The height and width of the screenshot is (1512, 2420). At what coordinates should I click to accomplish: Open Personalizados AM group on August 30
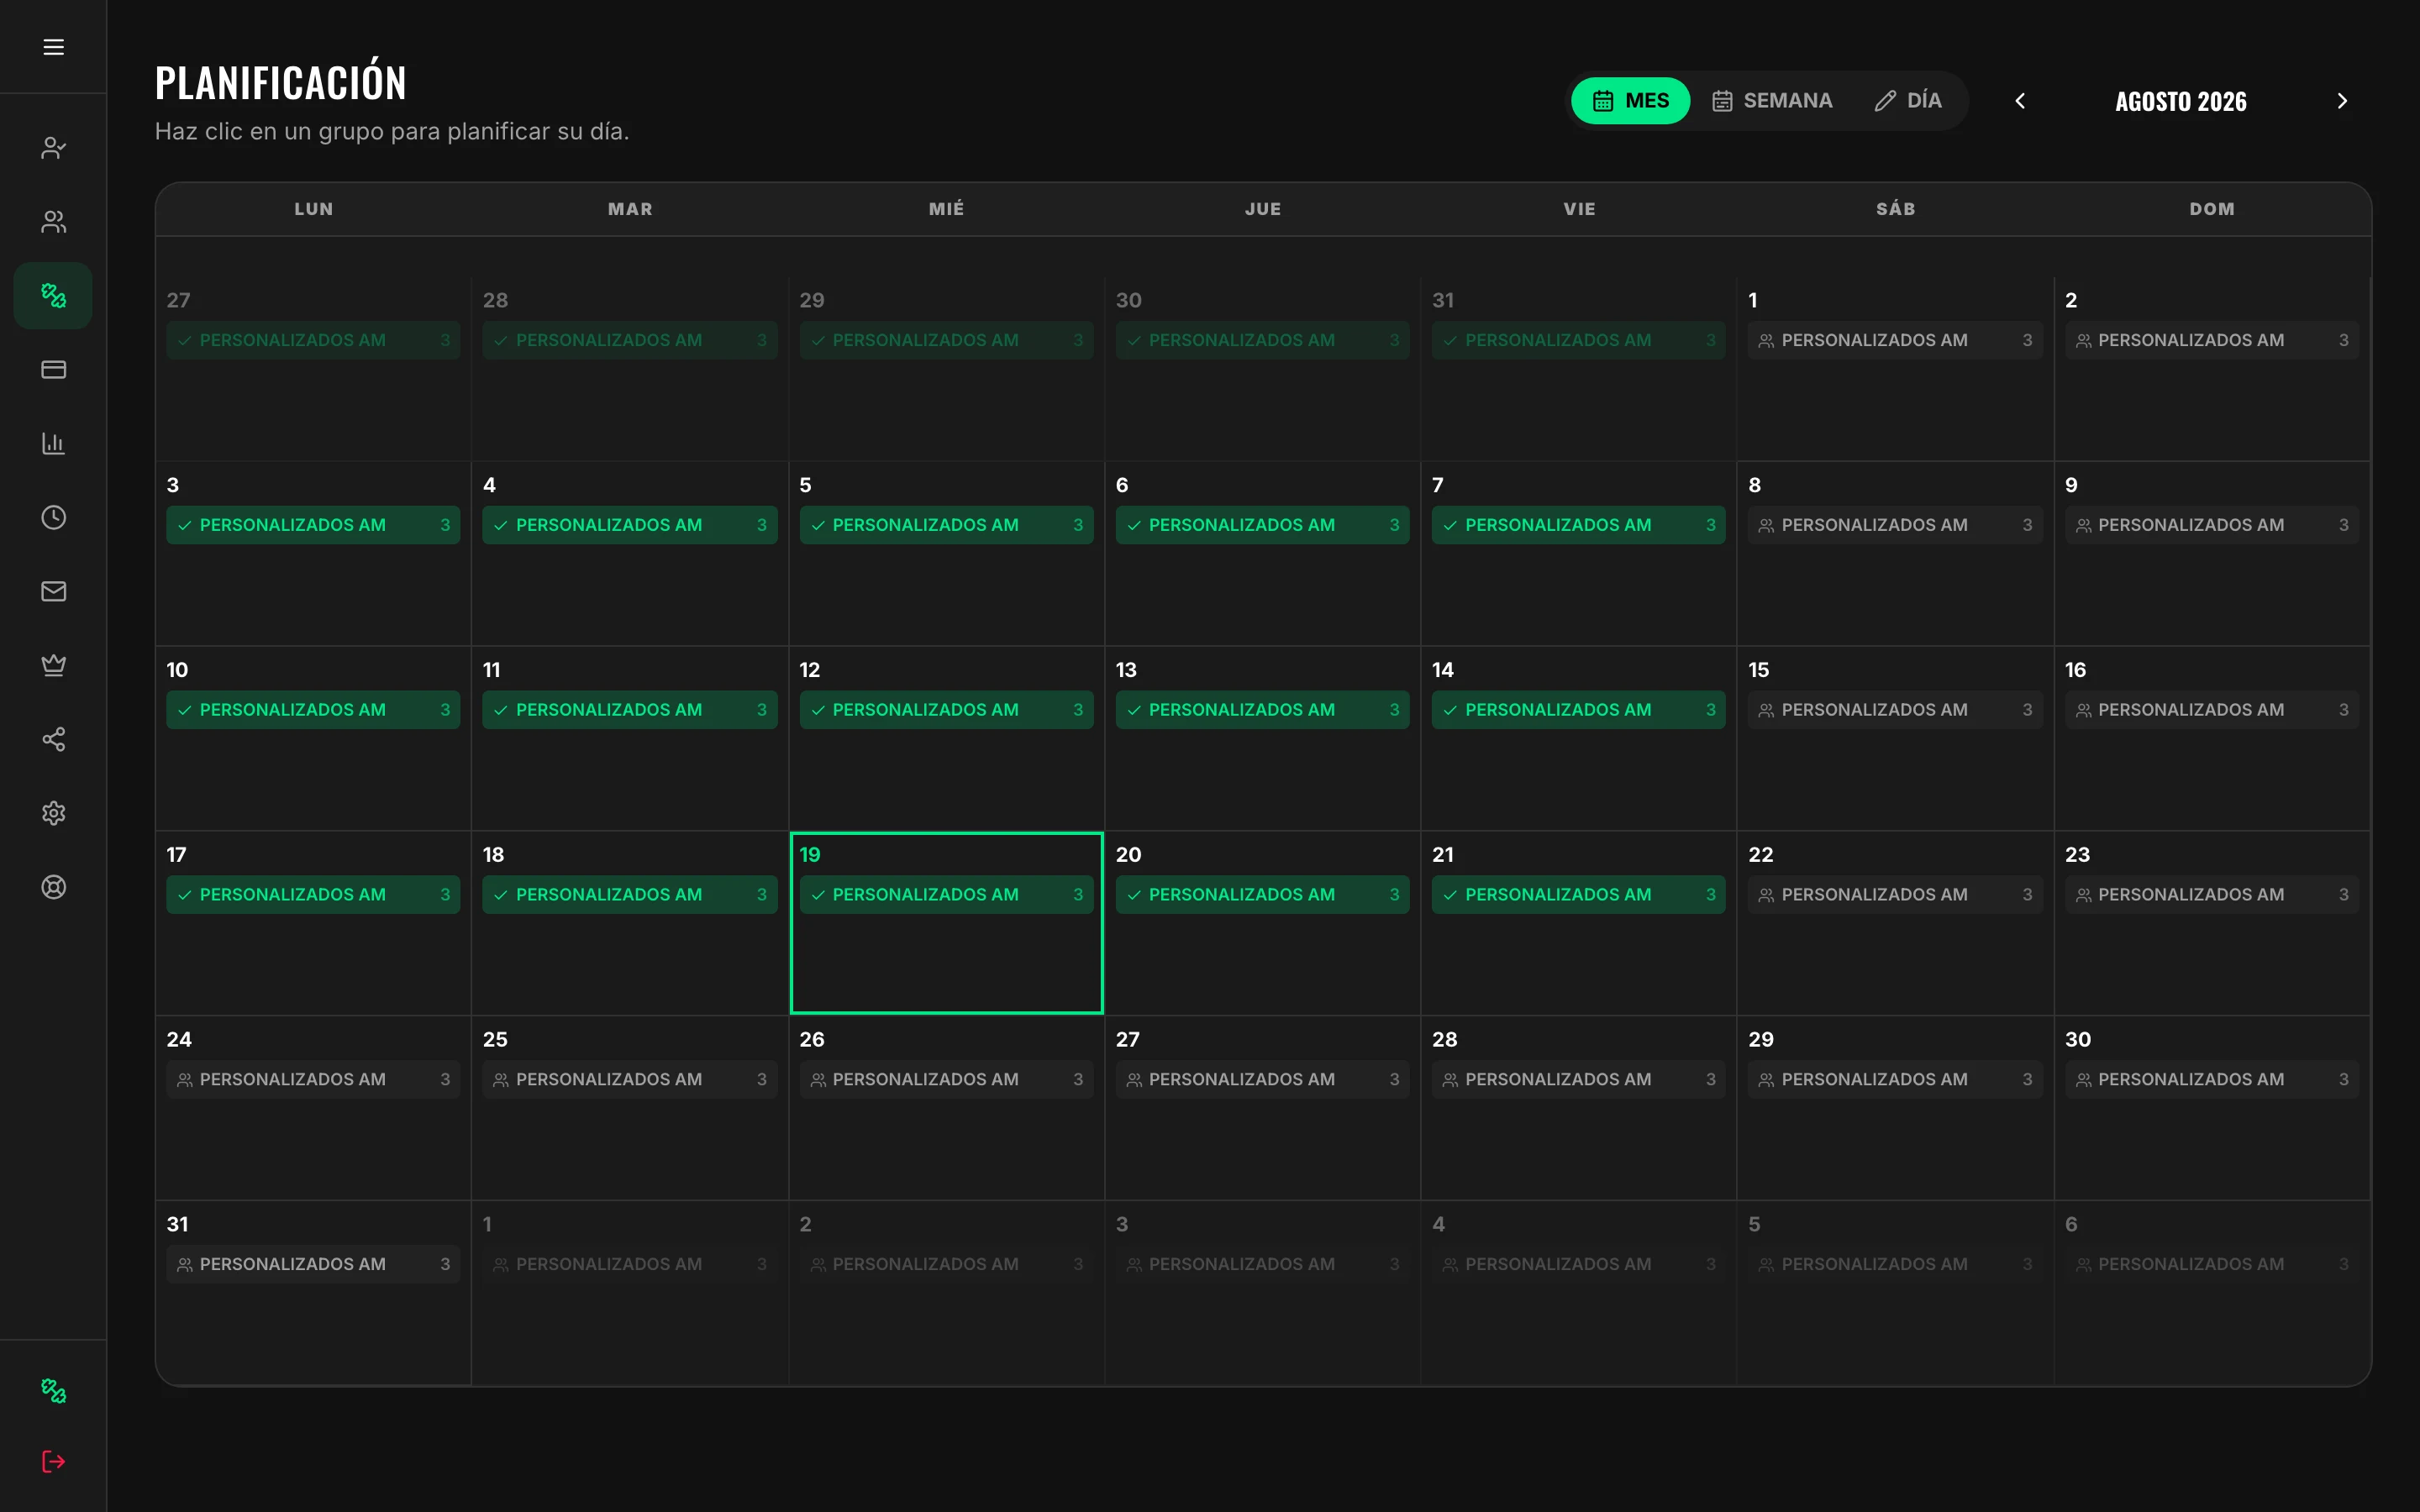(2211, 1079)
